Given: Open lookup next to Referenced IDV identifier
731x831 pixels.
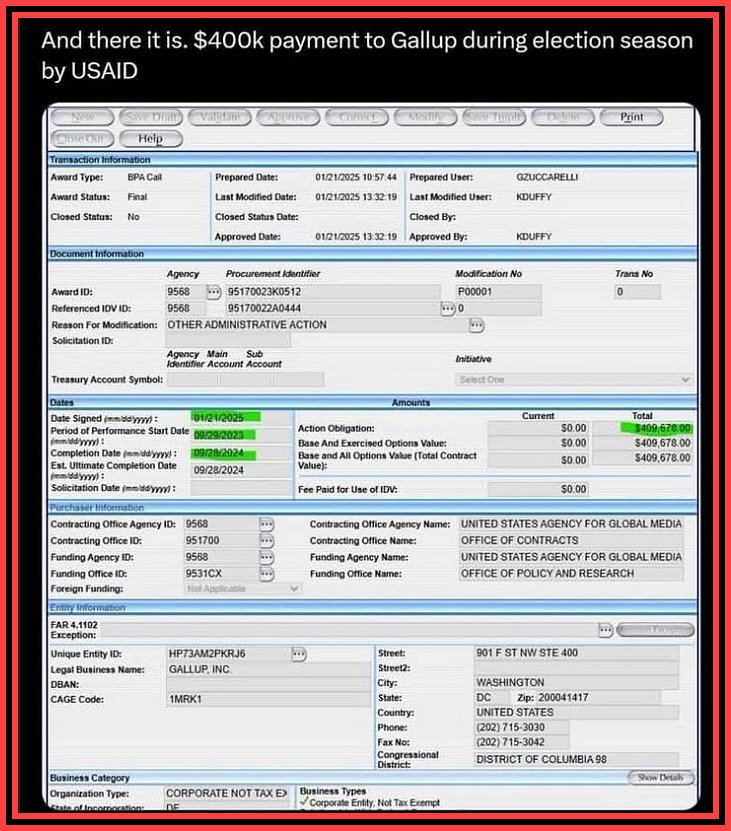Looking at the screenshot, I should pyautogui.click(x=447, y=308).
